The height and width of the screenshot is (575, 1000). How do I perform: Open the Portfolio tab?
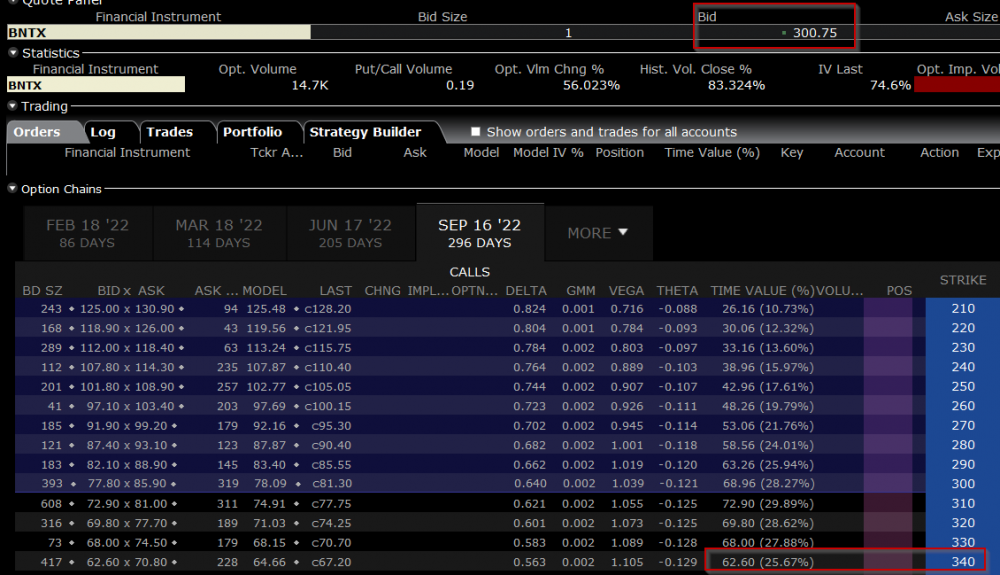252,132
